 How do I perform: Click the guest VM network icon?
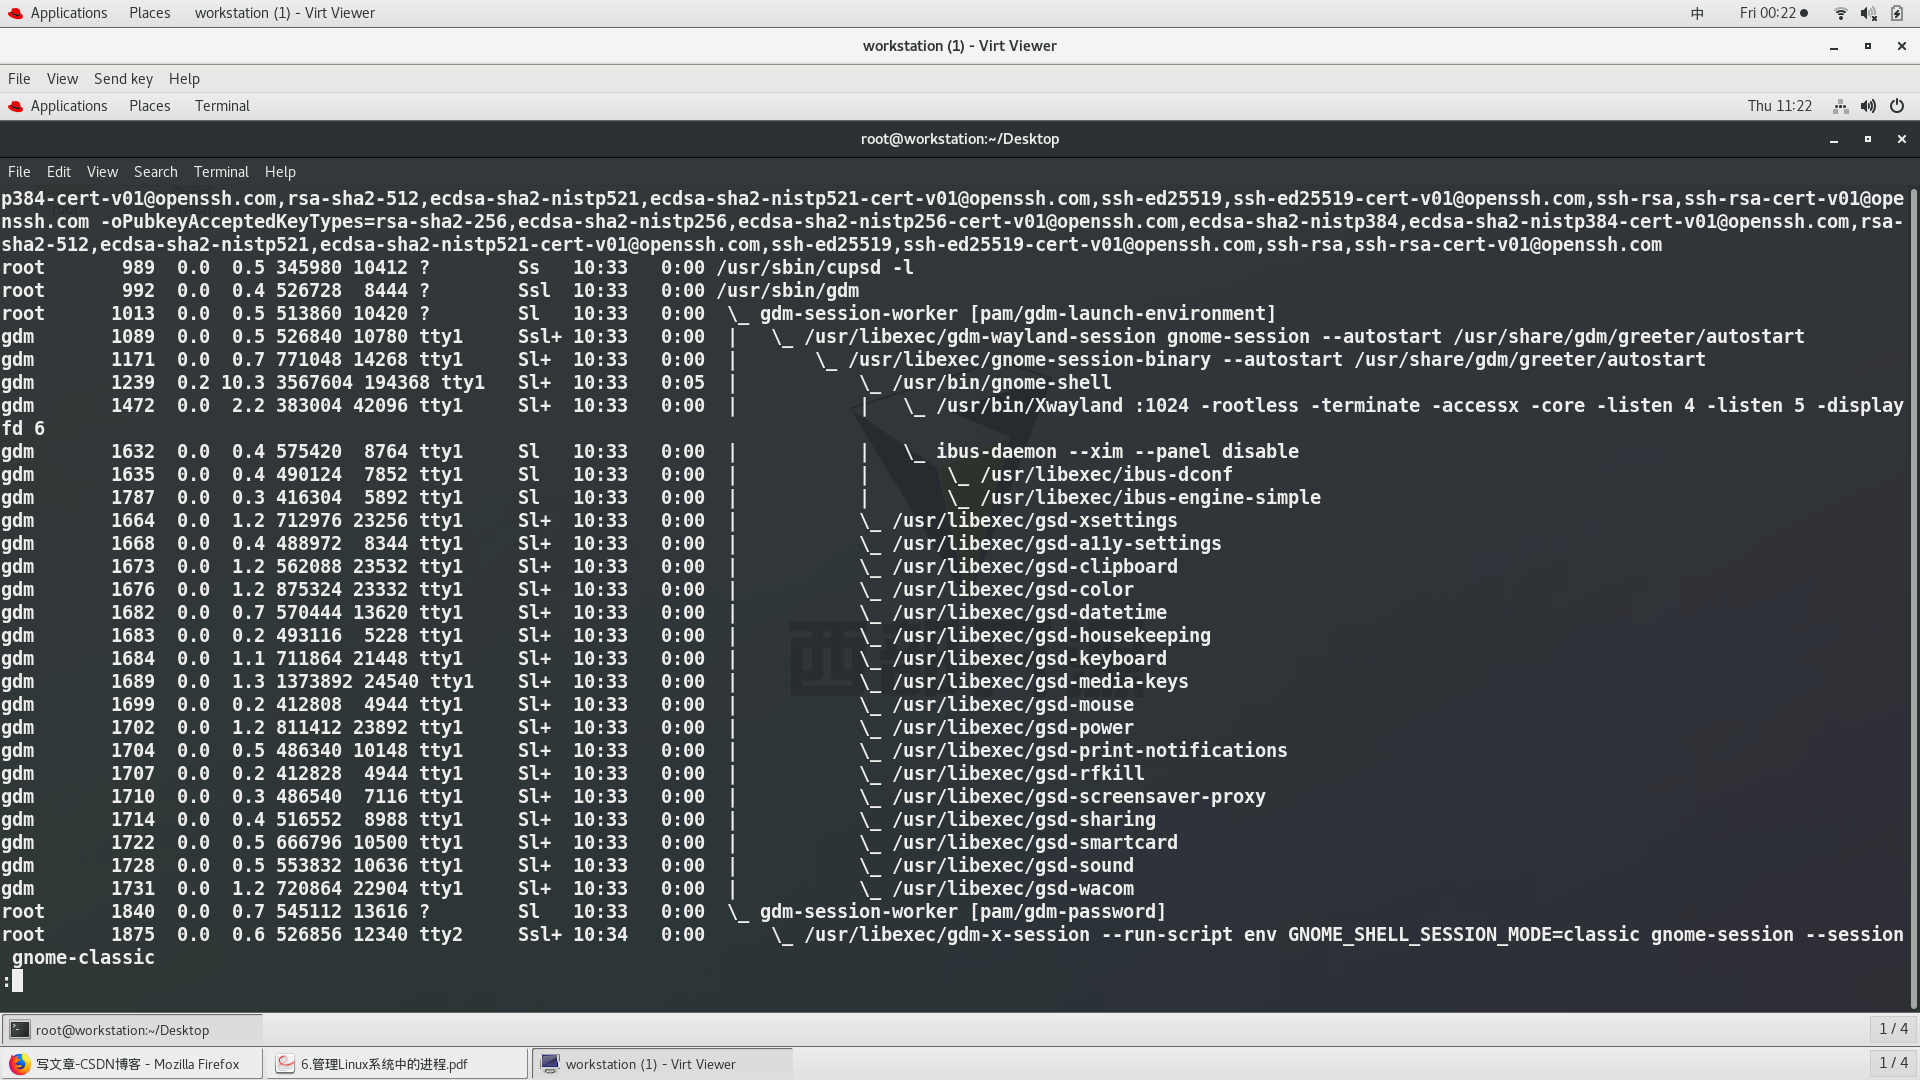[x=1840, y=106]
